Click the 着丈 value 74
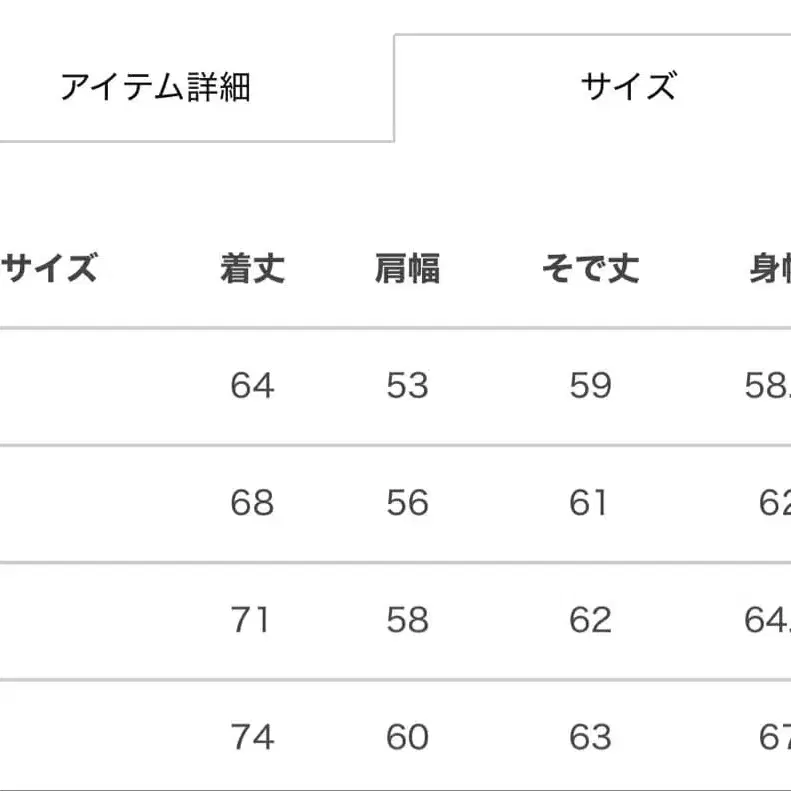 (x=252, y=737)
